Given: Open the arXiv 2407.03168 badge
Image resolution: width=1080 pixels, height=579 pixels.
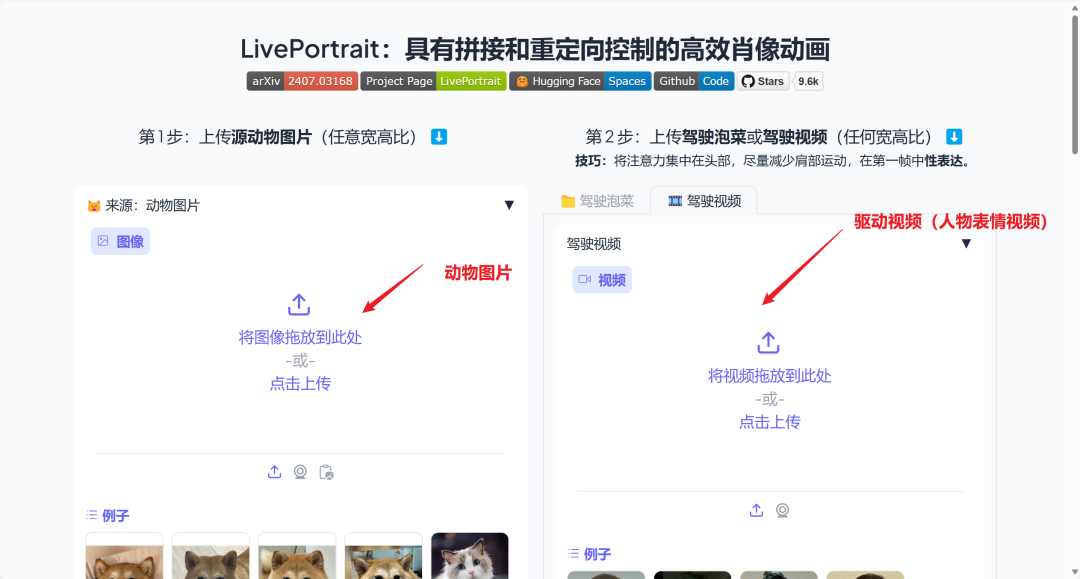Looking at the screenshot, I should pyautogui.click(x=302, y=81).
